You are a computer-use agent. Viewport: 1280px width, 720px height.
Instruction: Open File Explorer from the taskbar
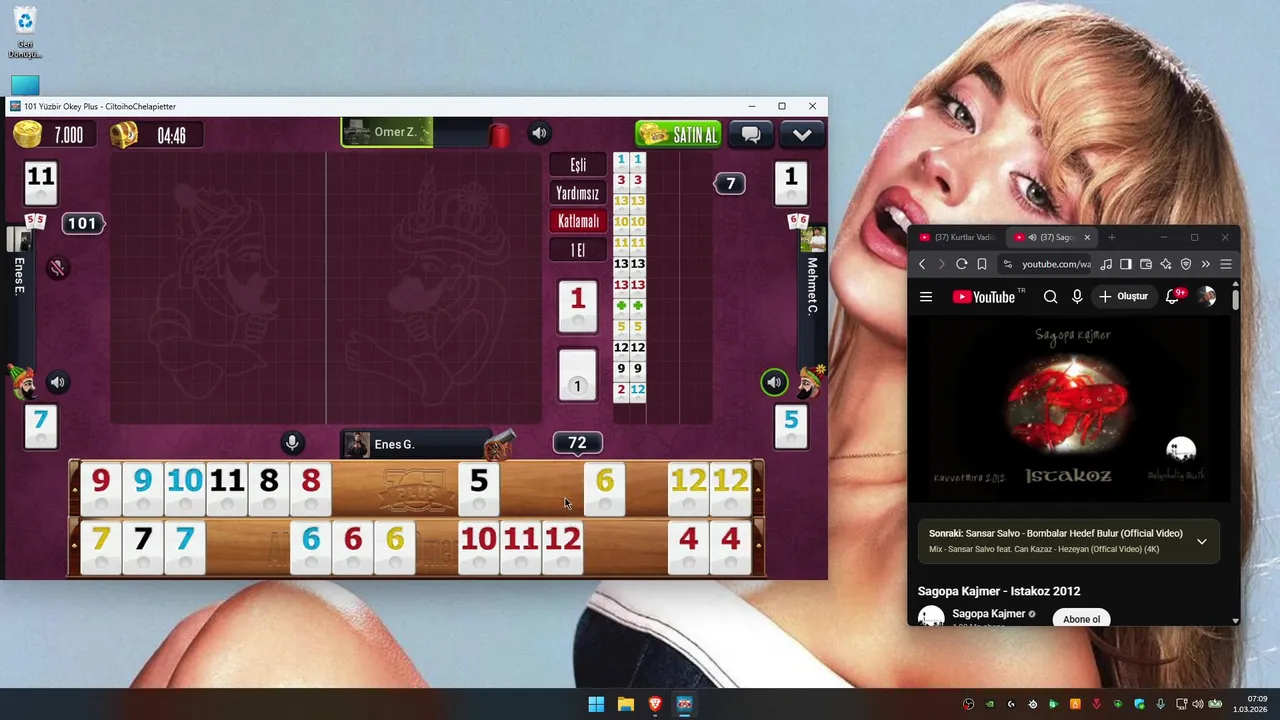click(x=625, y=704)
